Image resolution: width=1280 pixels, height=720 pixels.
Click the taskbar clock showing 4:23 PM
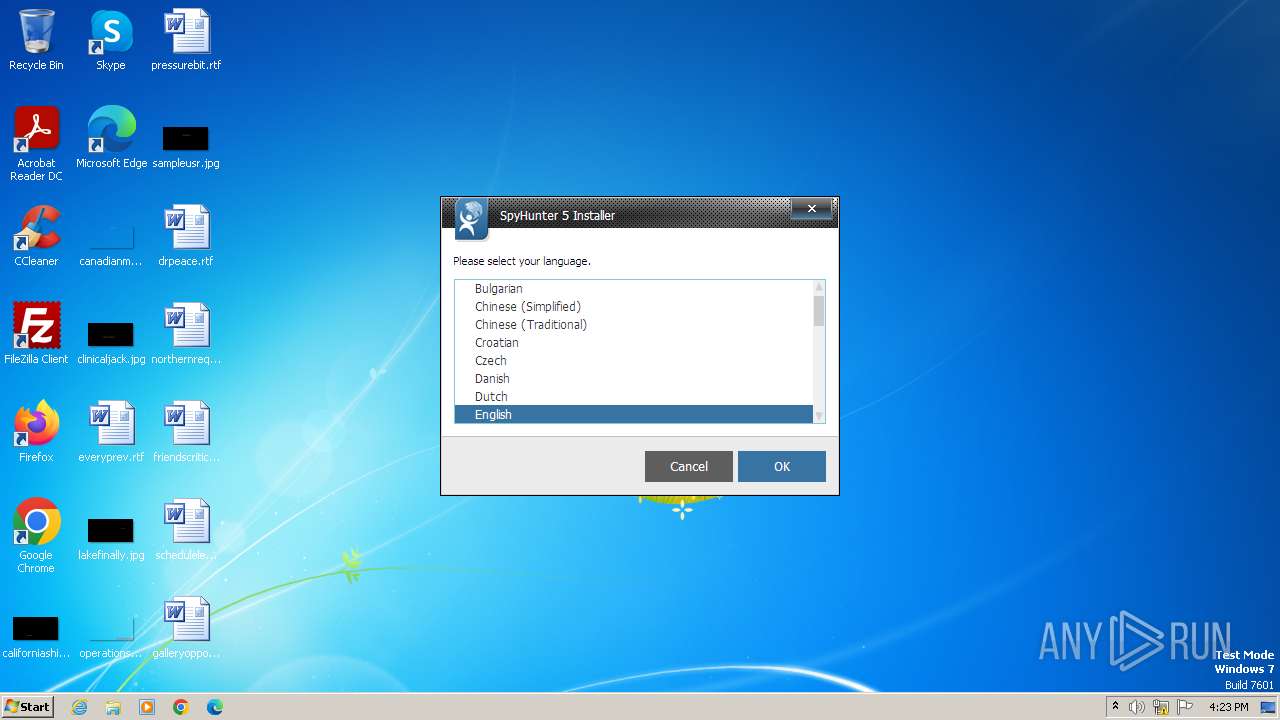tap(1228, 707)
